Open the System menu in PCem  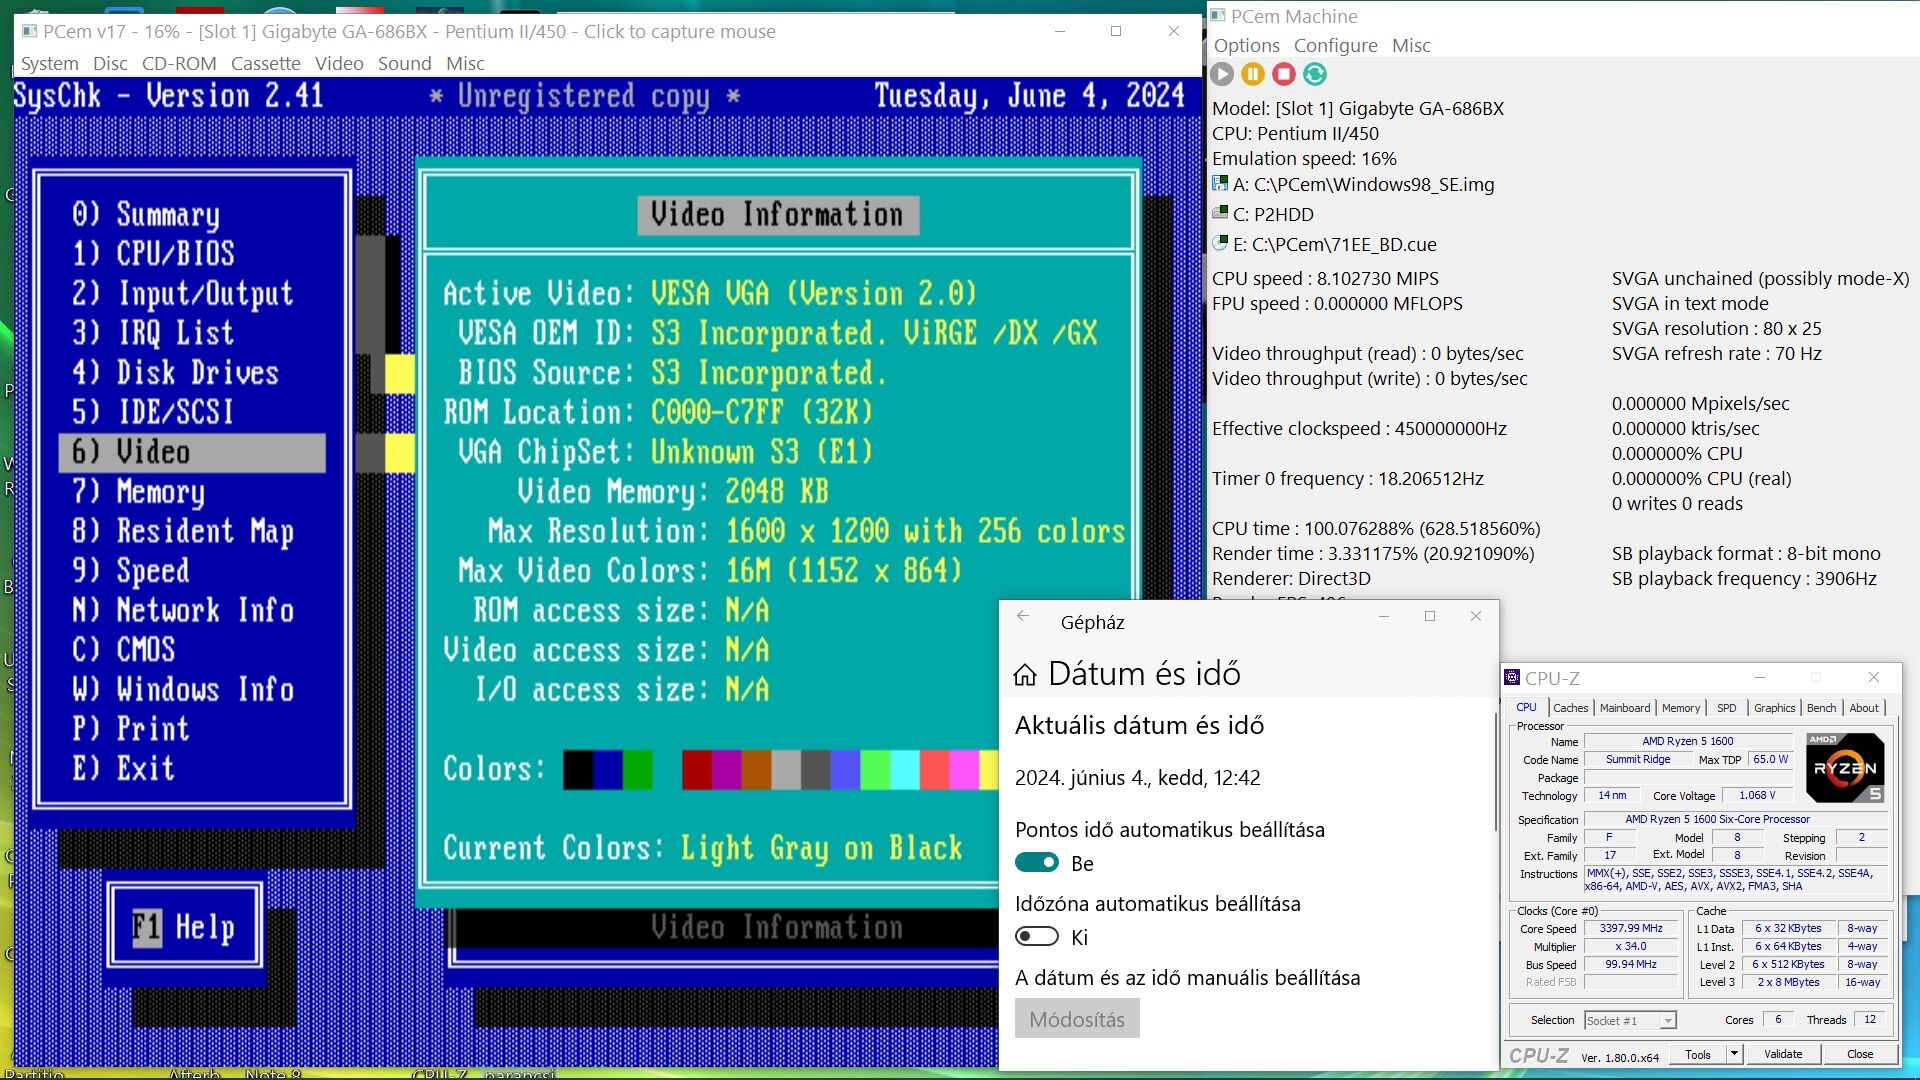click(50, 63)
